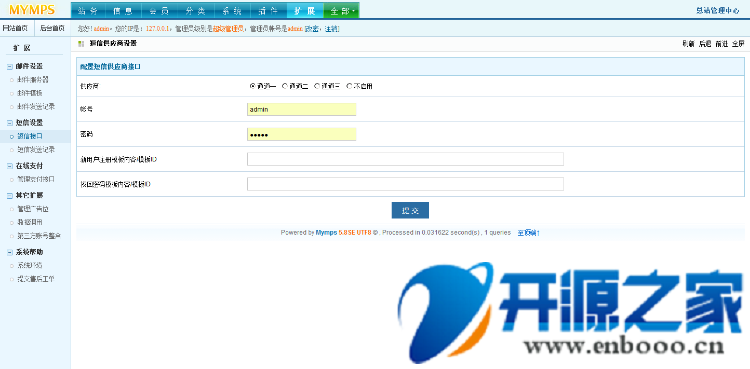Viewport: 750px width, 369px height.
Task: Click the 注销 logout link
Action: click(332, 29)
